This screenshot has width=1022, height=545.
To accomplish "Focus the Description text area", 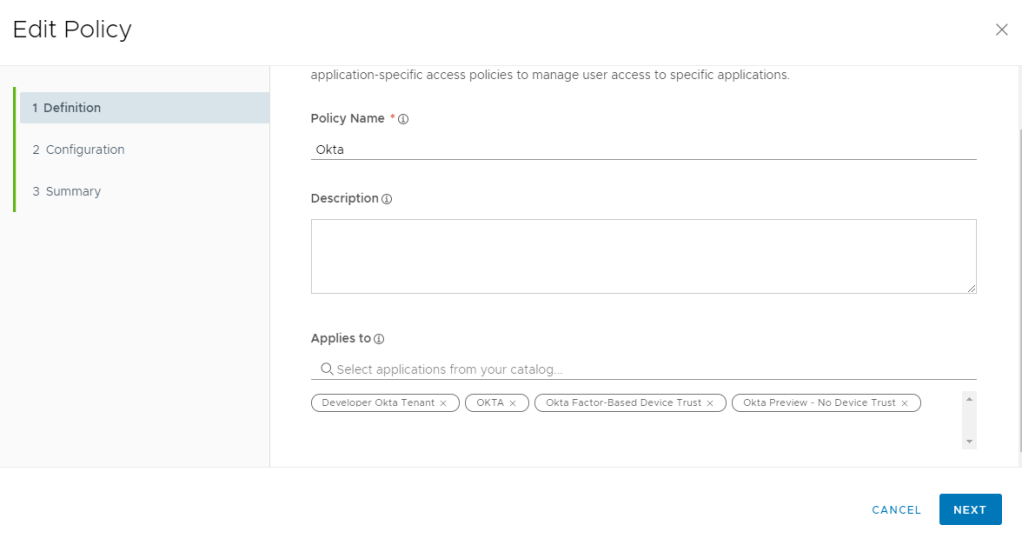I will point(643,256).
